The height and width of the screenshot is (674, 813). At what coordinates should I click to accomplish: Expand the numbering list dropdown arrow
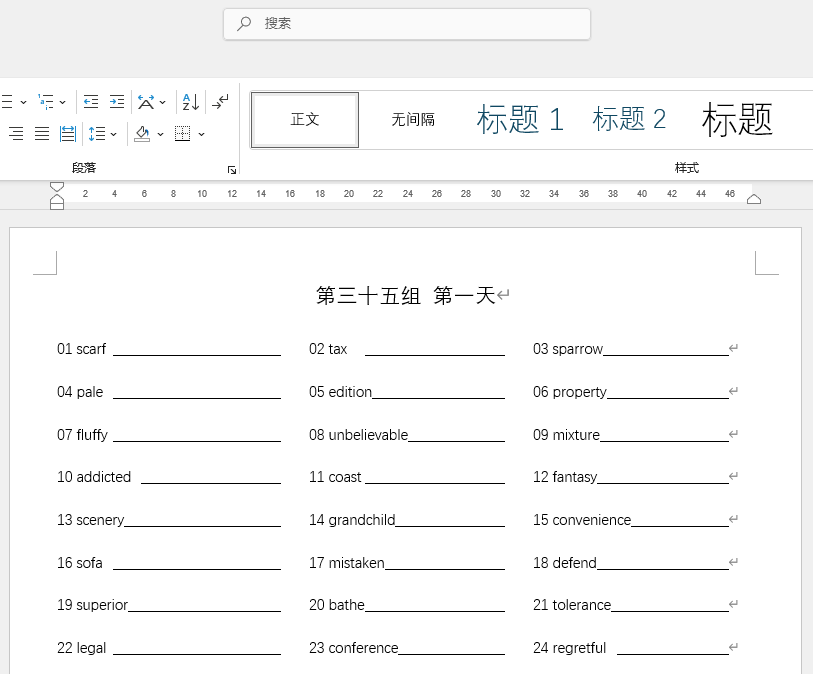click(23, 102)
